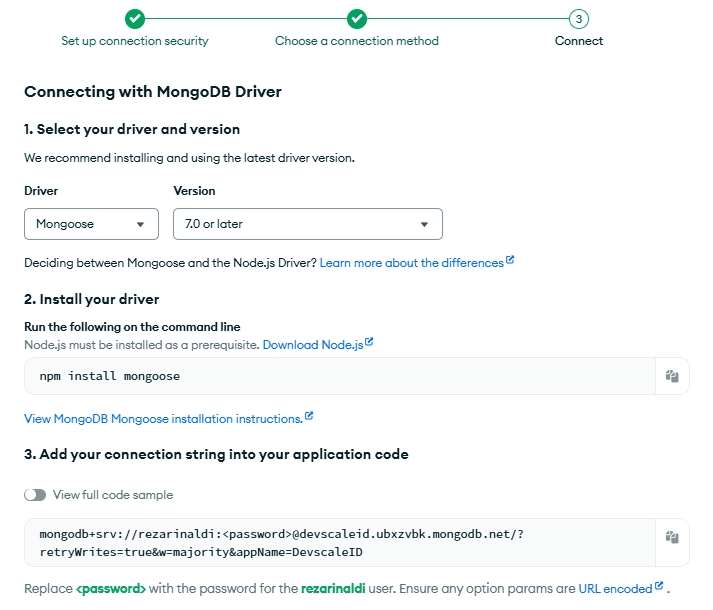The image size is (713, 610).
Task: Click the 1. Select your driver and version heading
Action: pos(132,129)
